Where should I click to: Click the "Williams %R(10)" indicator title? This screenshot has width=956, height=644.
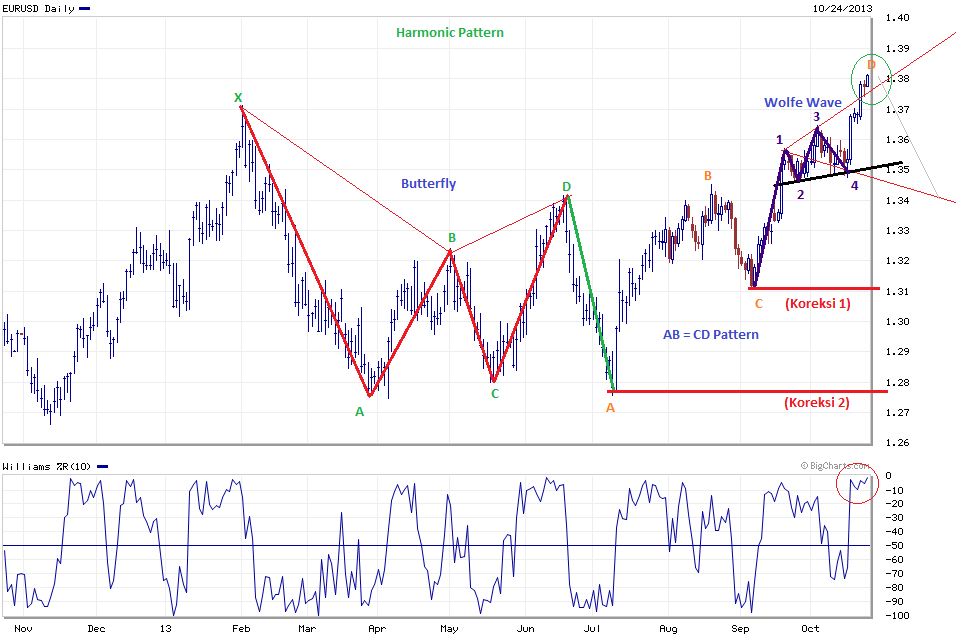46,467
